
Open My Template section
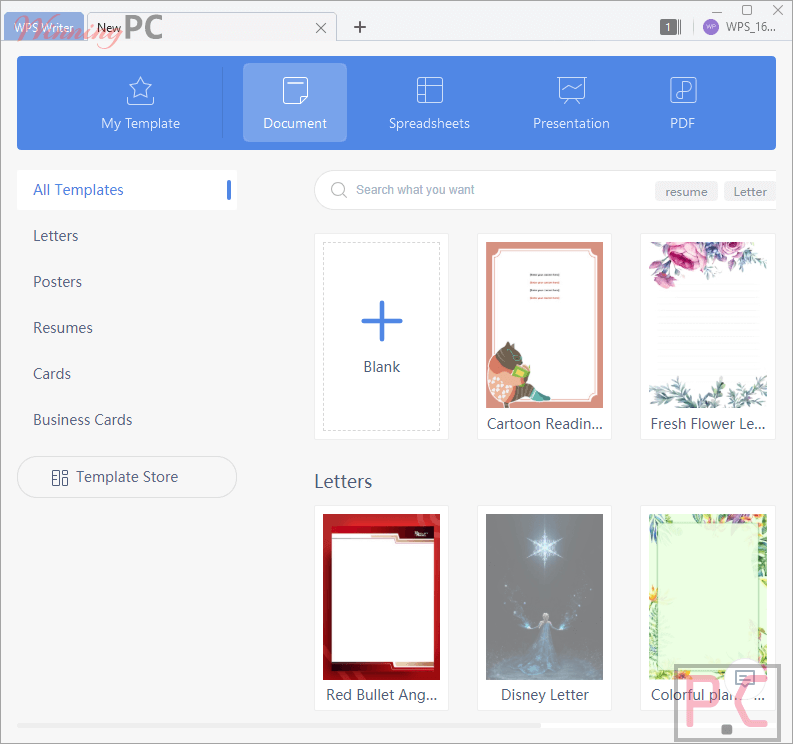point(140,103)
